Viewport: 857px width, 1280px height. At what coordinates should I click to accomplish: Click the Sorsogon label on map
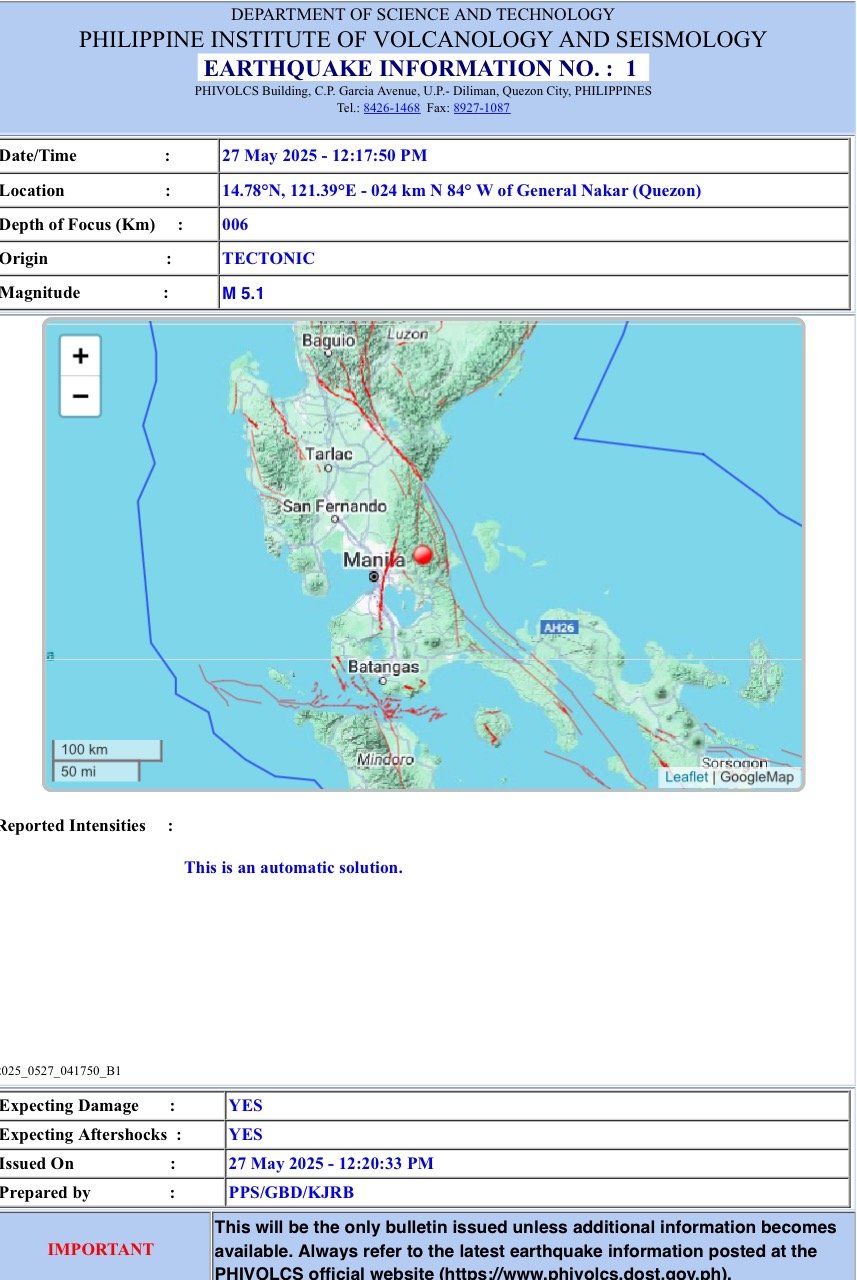pyautogui.click(x=734, y=764)
